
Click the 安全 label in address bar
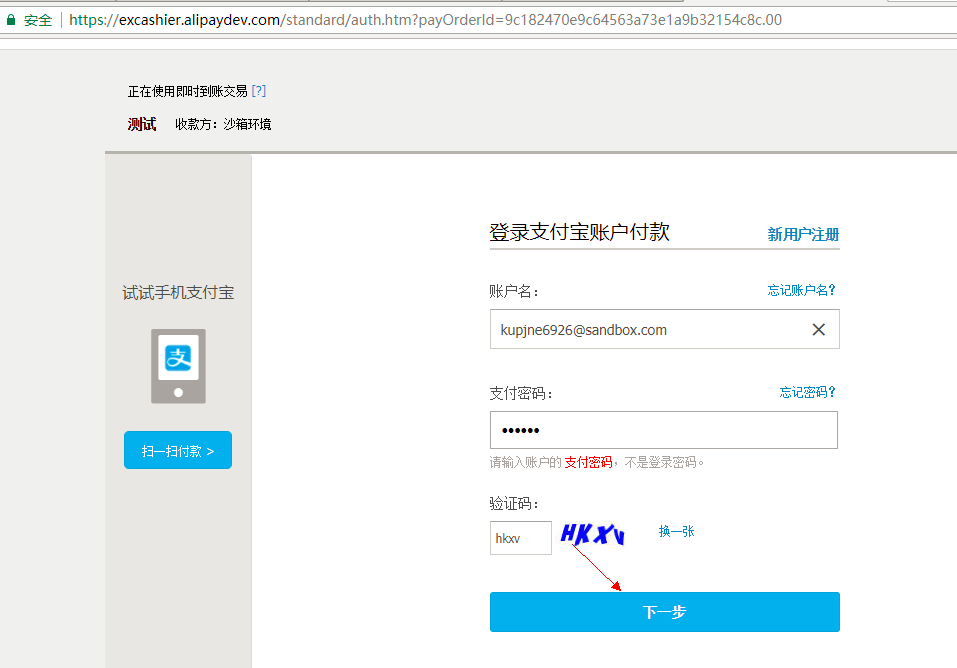(38, 20)
